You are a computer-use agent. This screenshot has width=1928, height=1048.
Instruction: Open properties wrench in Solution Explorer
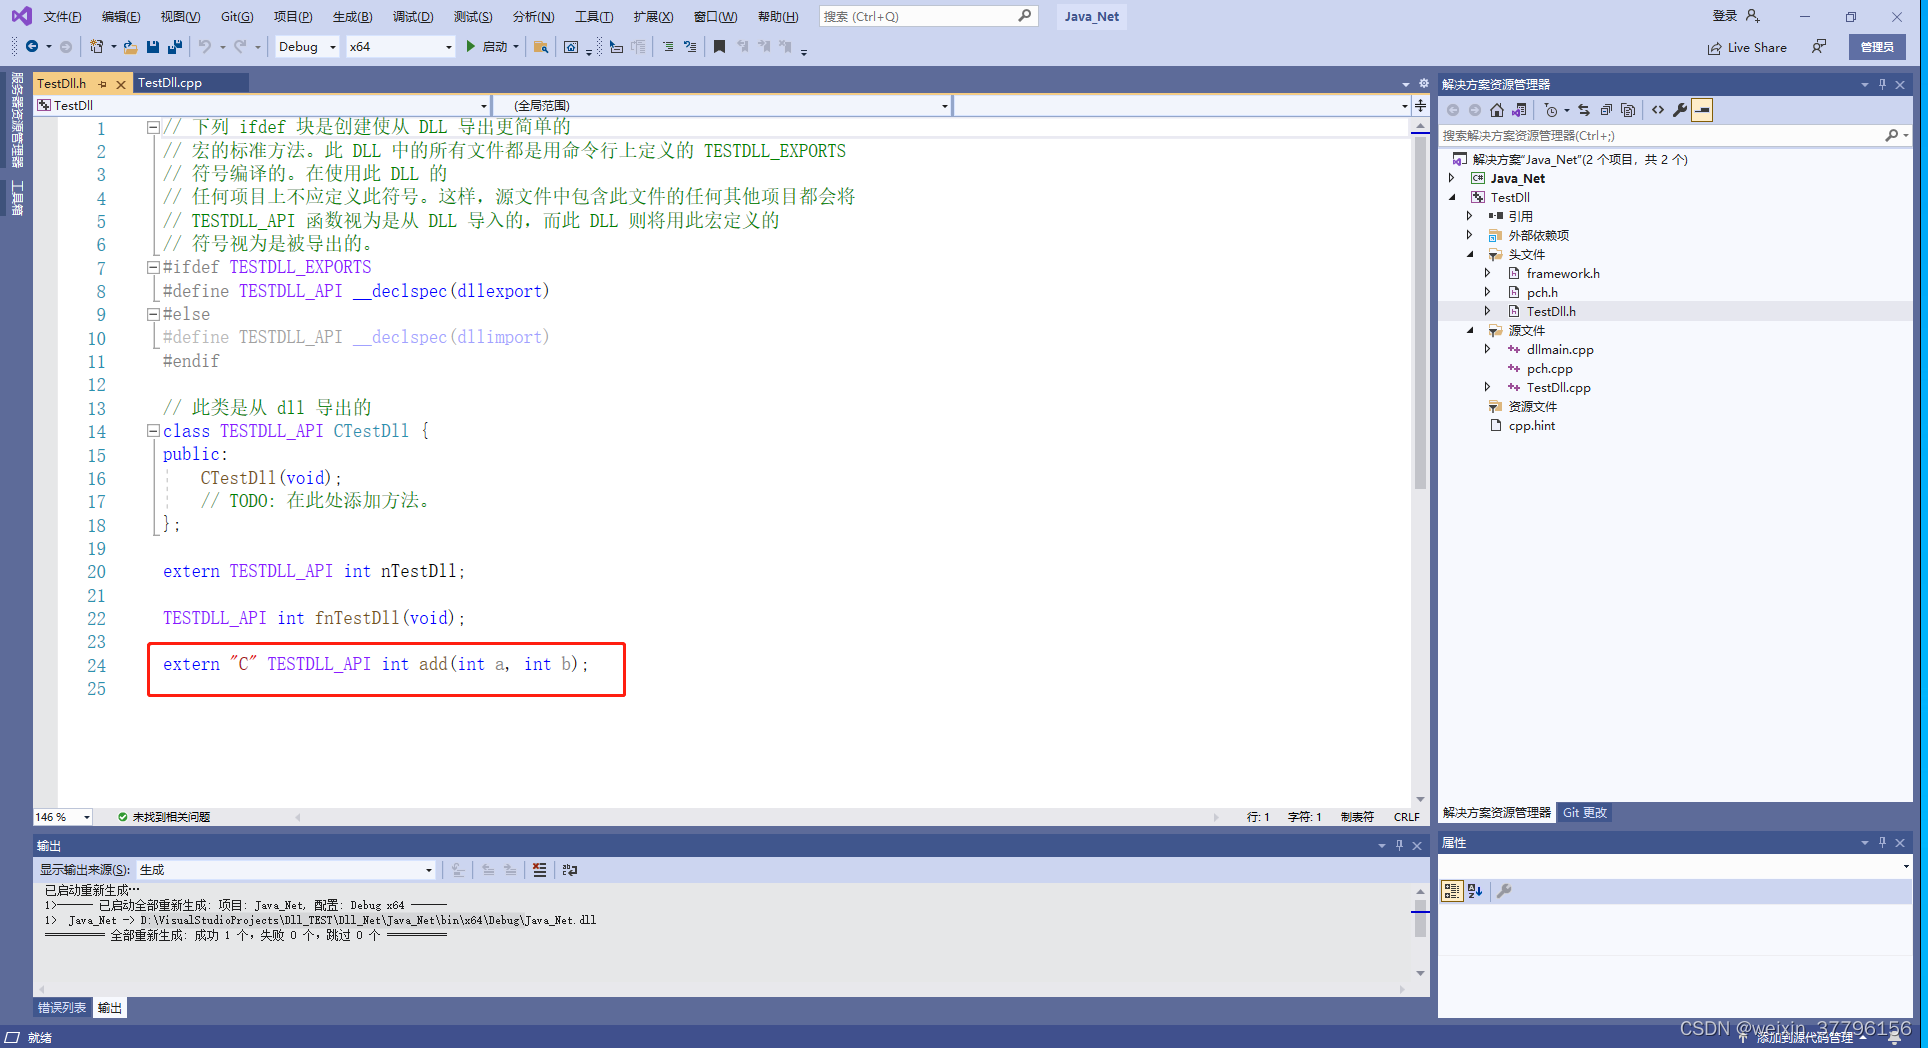click(1680, 110)
